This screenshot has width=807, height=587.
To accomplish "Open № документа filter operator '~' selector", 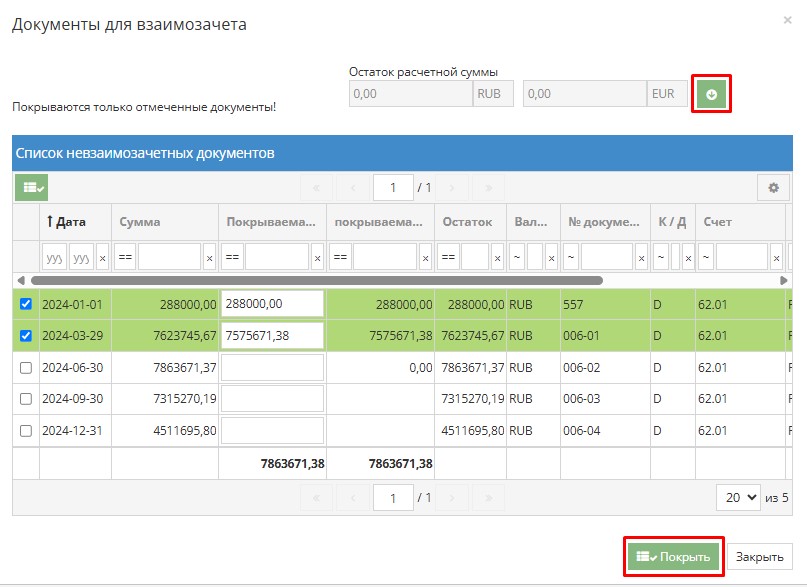I will click(x=571, y=258).
